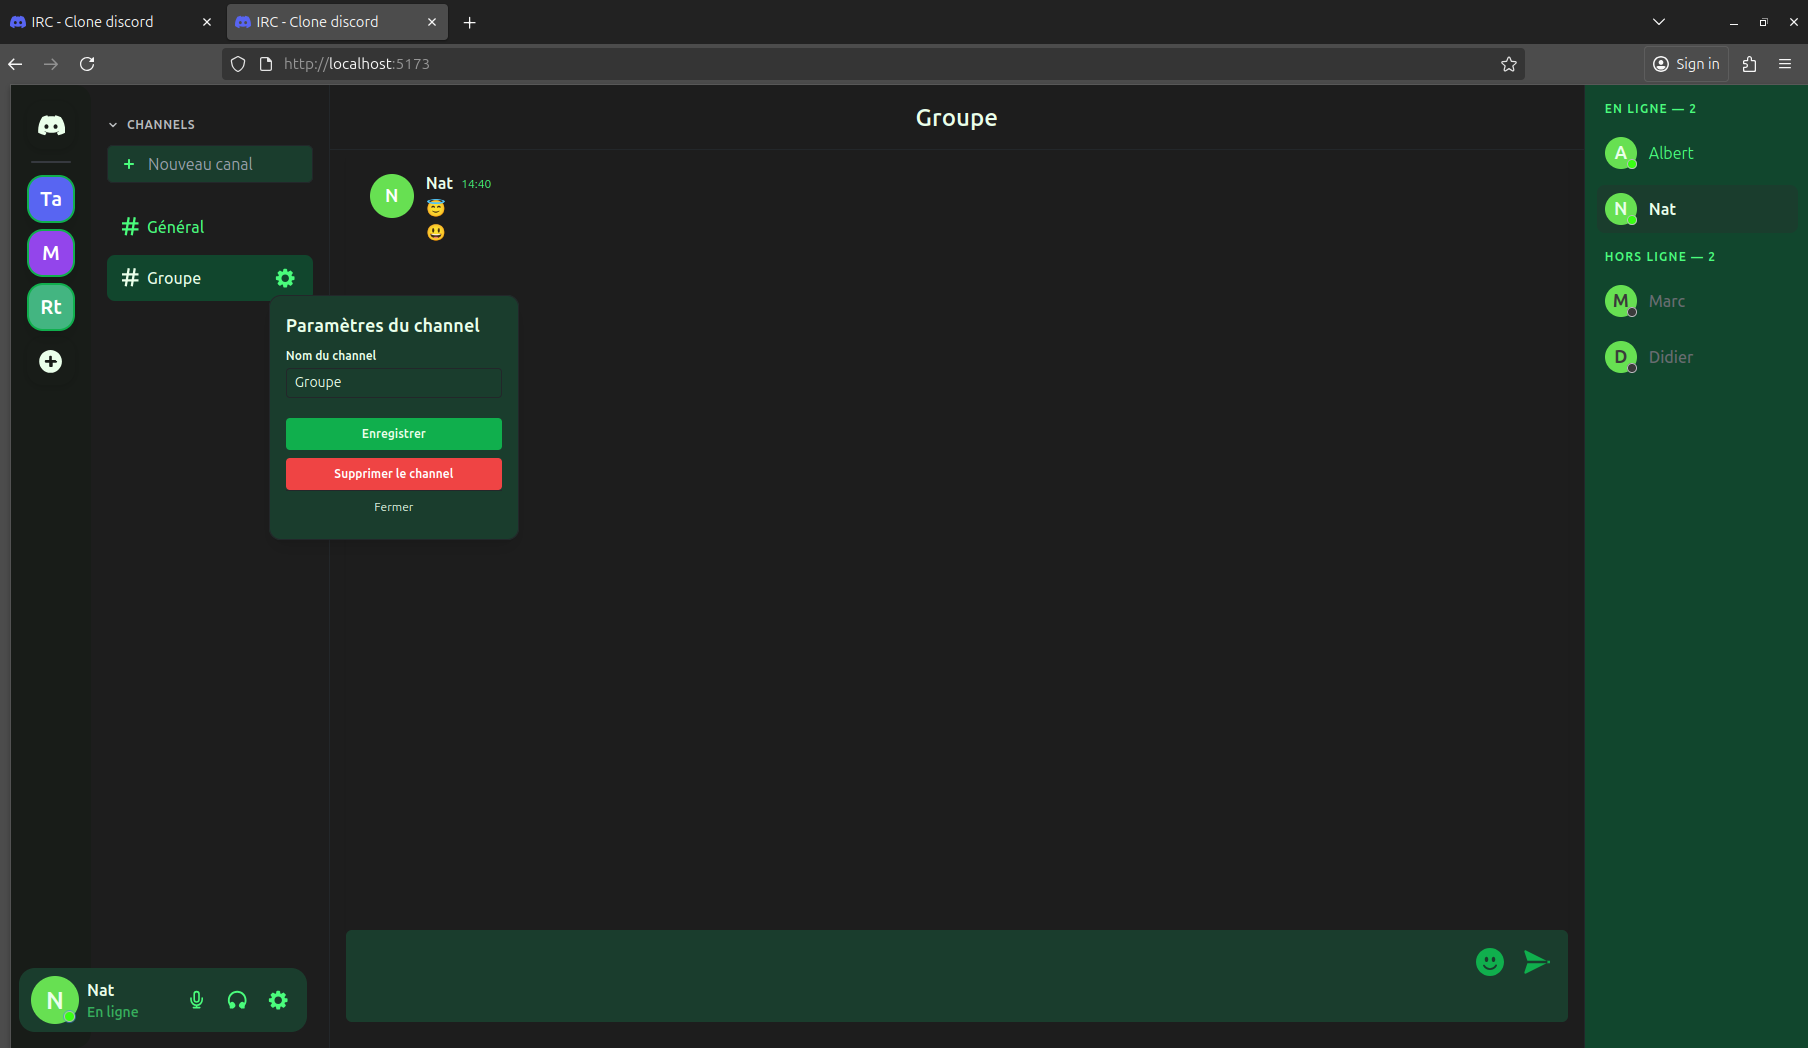Click the Discord home logo icon
This screenshot has height=1048, width=1808.
coord(51,125)
